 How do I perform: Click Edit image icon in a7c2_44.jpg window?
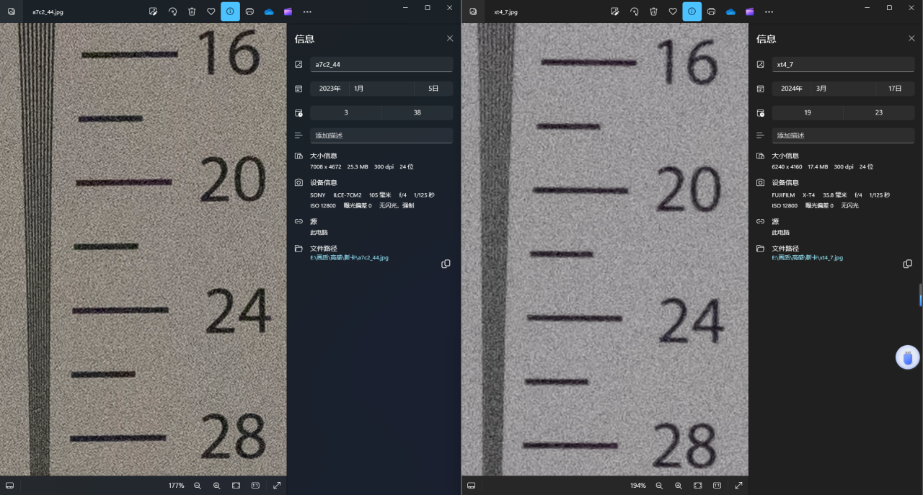153,11
